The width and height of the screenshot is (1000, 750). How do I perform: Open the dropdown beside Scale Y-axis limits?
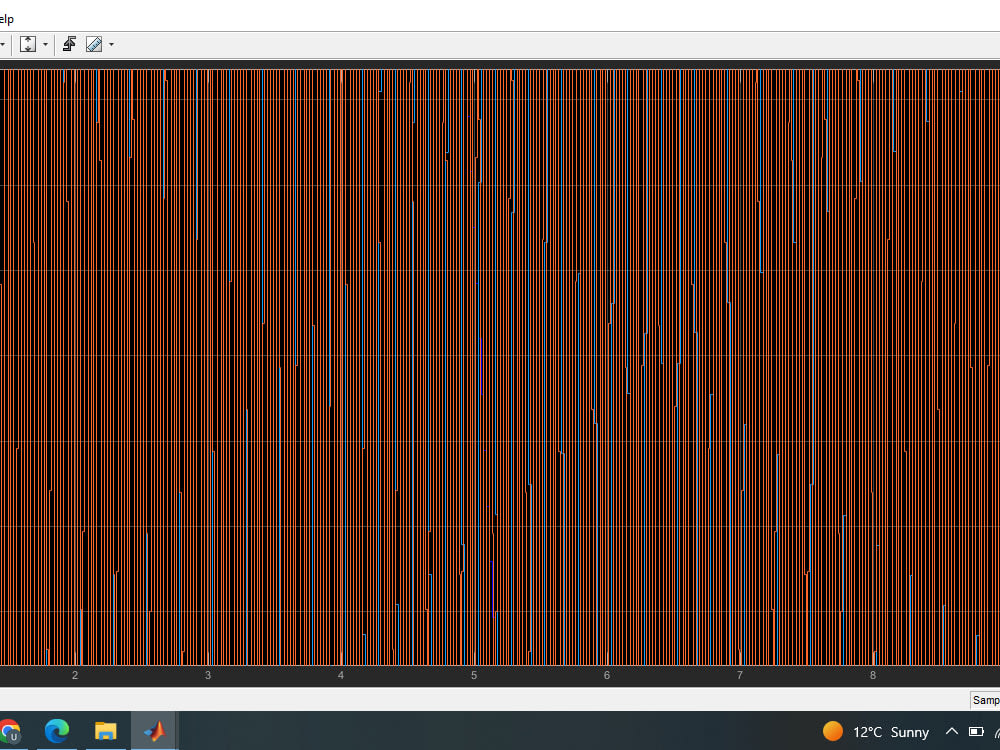coord(45,44)
